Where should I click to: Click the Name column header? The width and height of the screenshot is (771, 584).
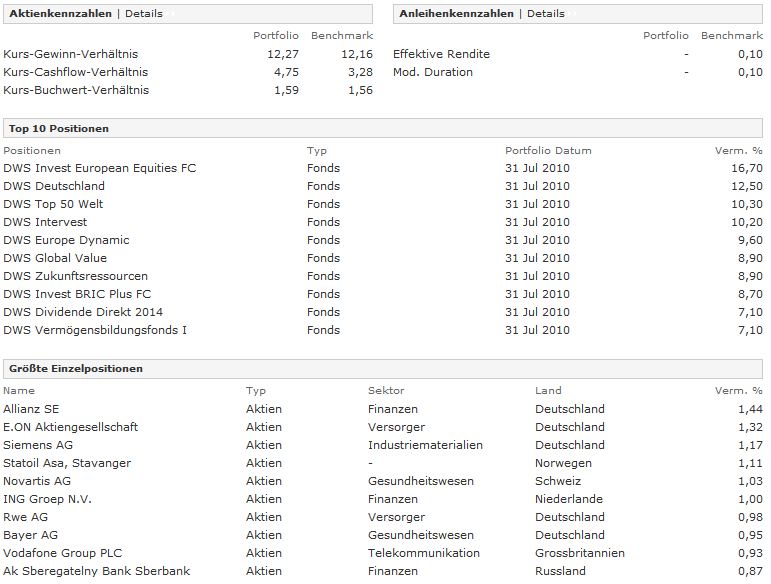(19, 391)
